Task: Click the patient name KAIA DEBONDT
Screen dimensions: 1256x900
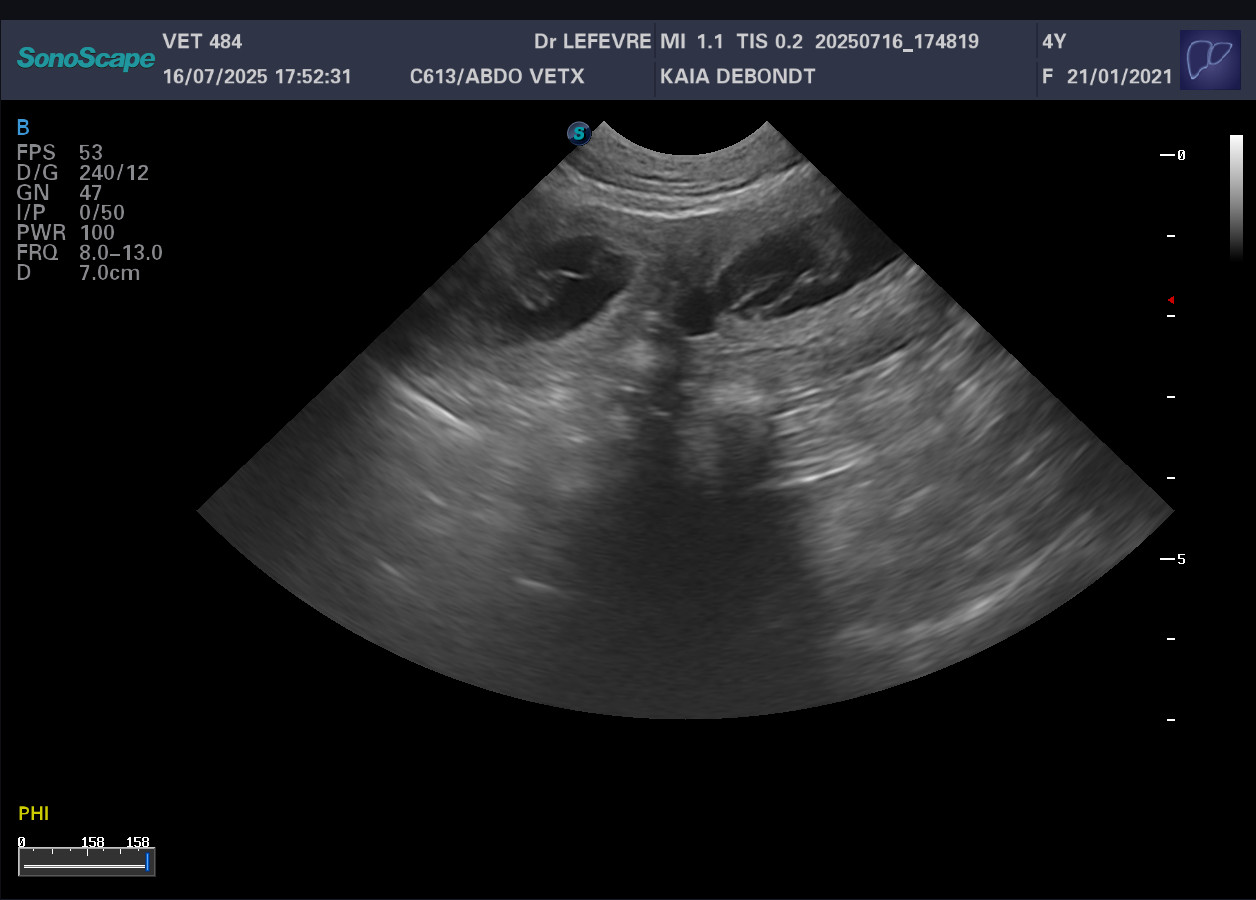Action: pos(738,77)
